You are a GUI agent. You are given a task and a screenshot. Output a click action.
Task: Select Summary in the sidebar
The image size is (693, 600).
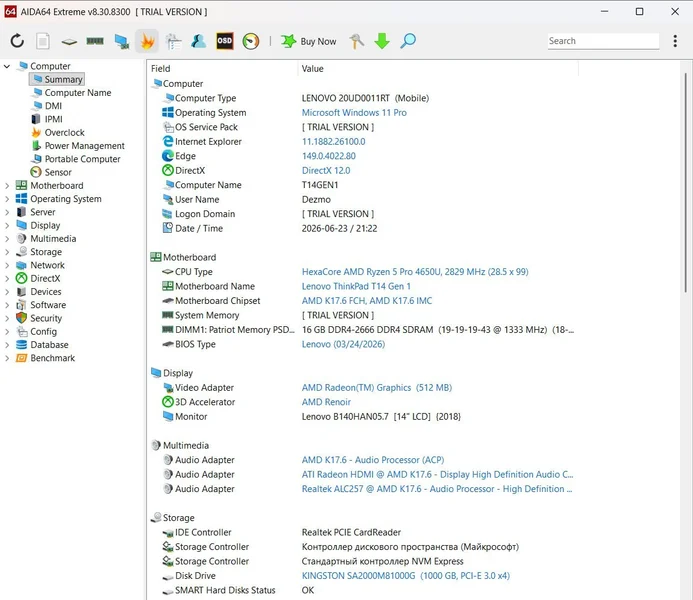pyautogui.click(x=57, y=80)
